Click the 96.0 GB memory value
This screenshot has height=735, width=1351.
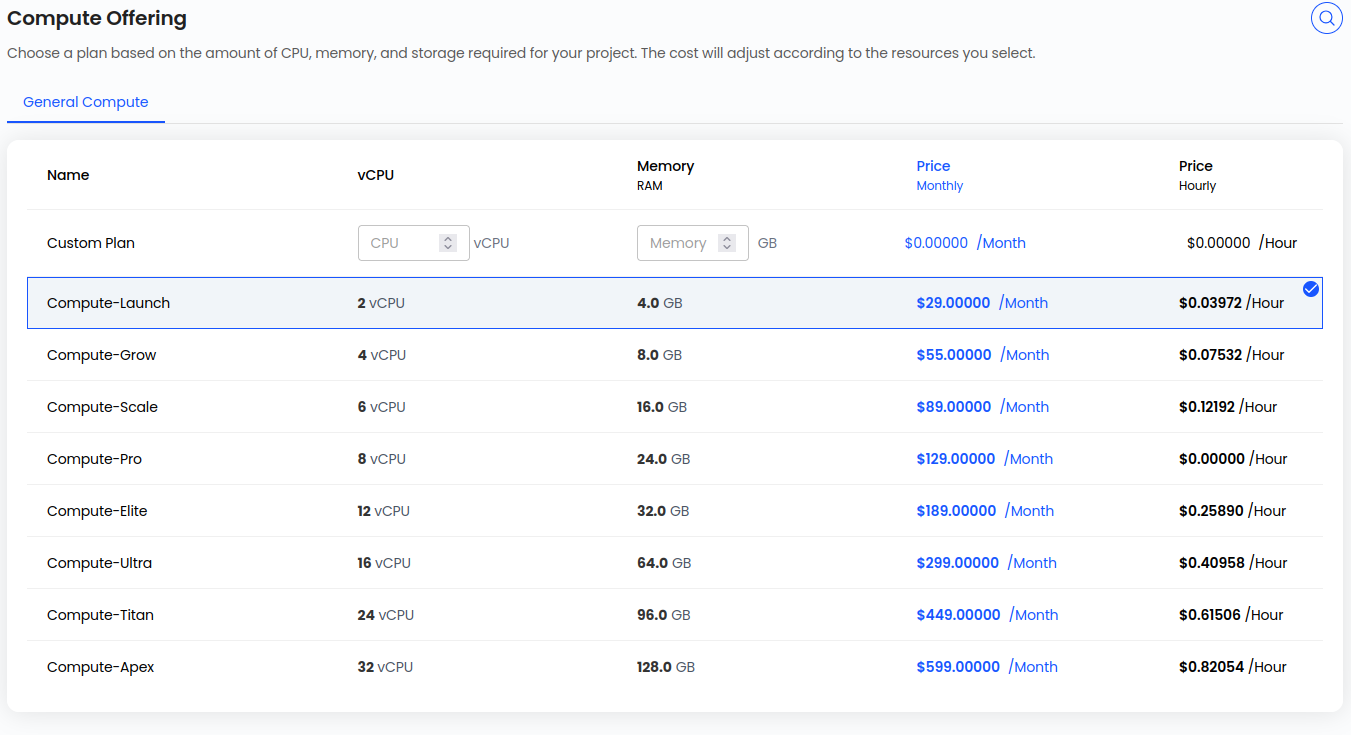coord(664,615)
